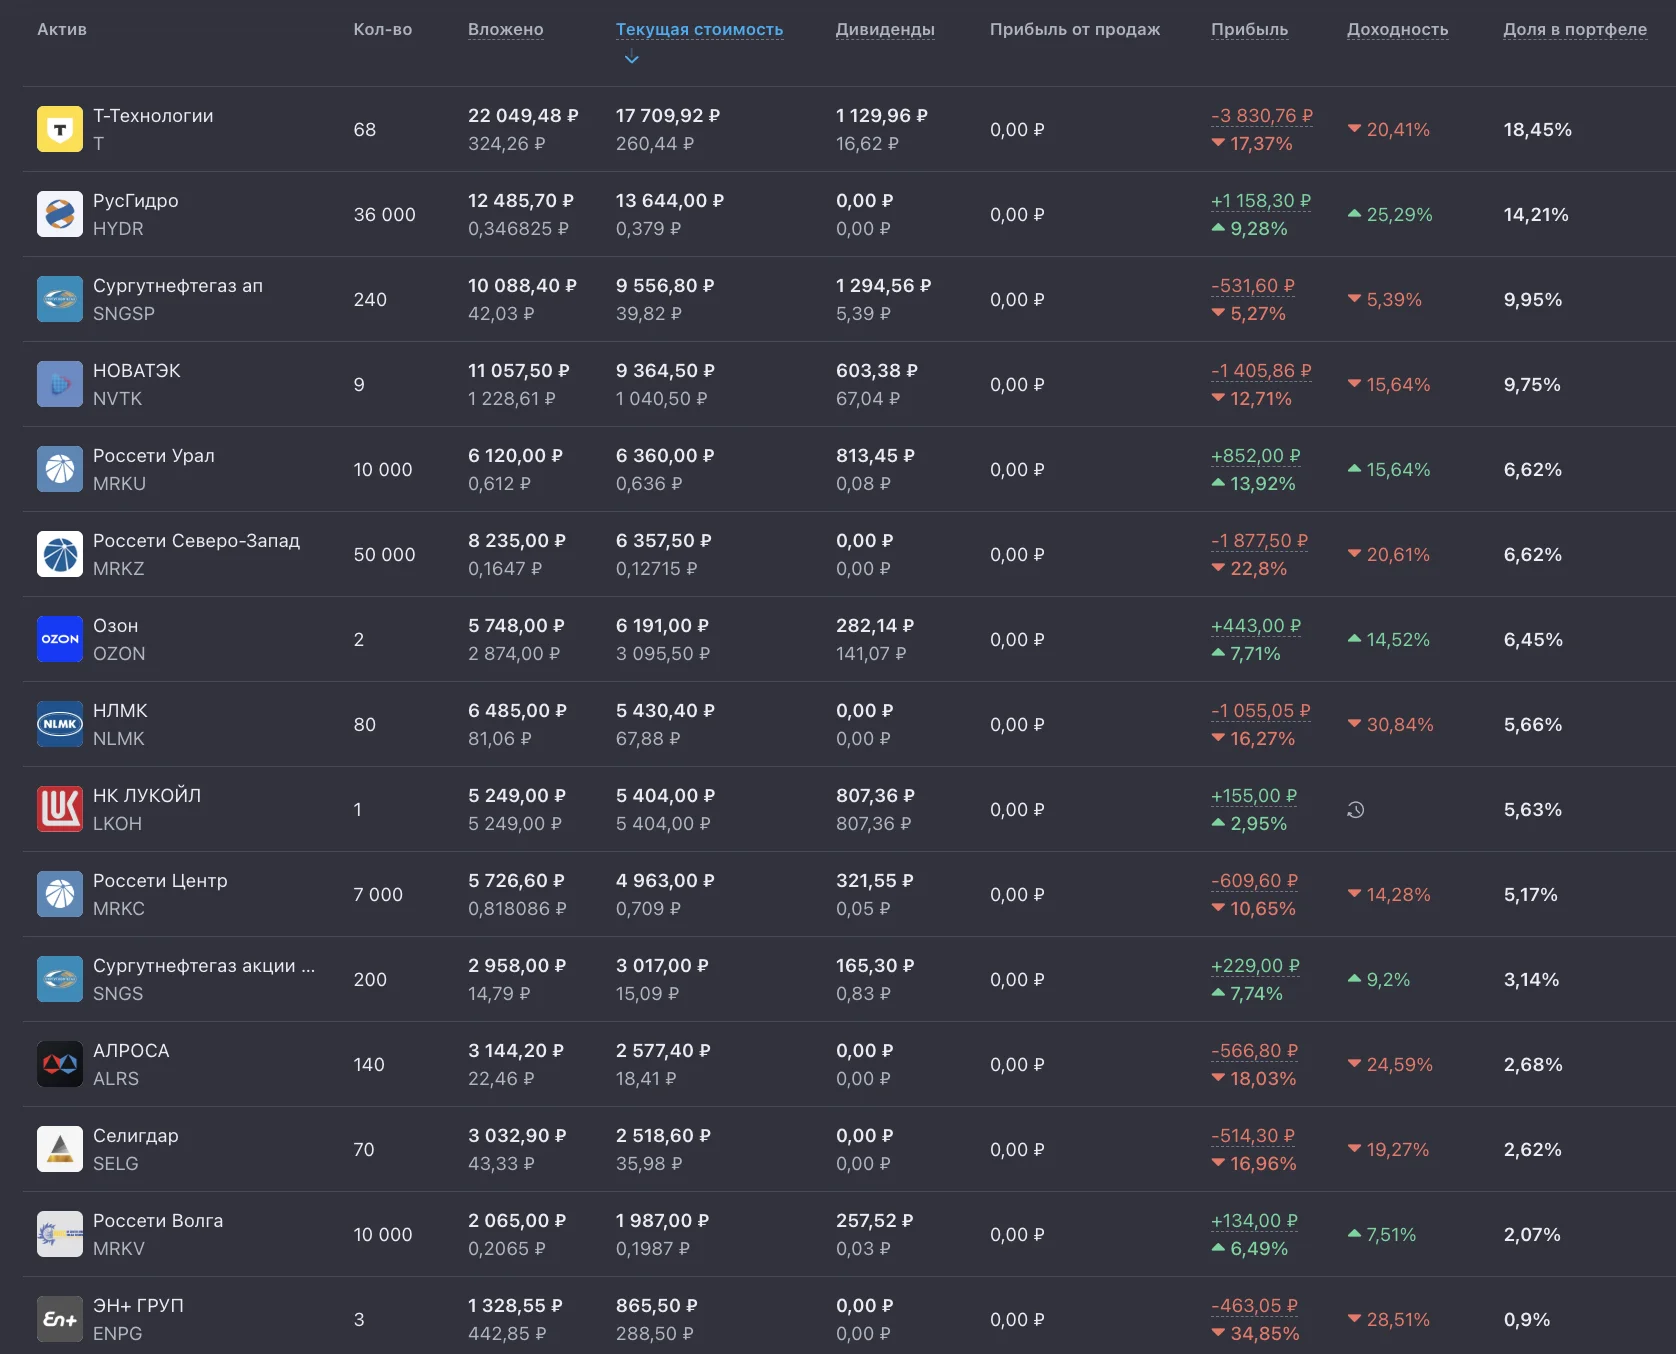Viewport: 1676px width, 1354px height.
Task: Click АЛРОСА profit -566,80 ₽
Action: tap(1255, 1051)
